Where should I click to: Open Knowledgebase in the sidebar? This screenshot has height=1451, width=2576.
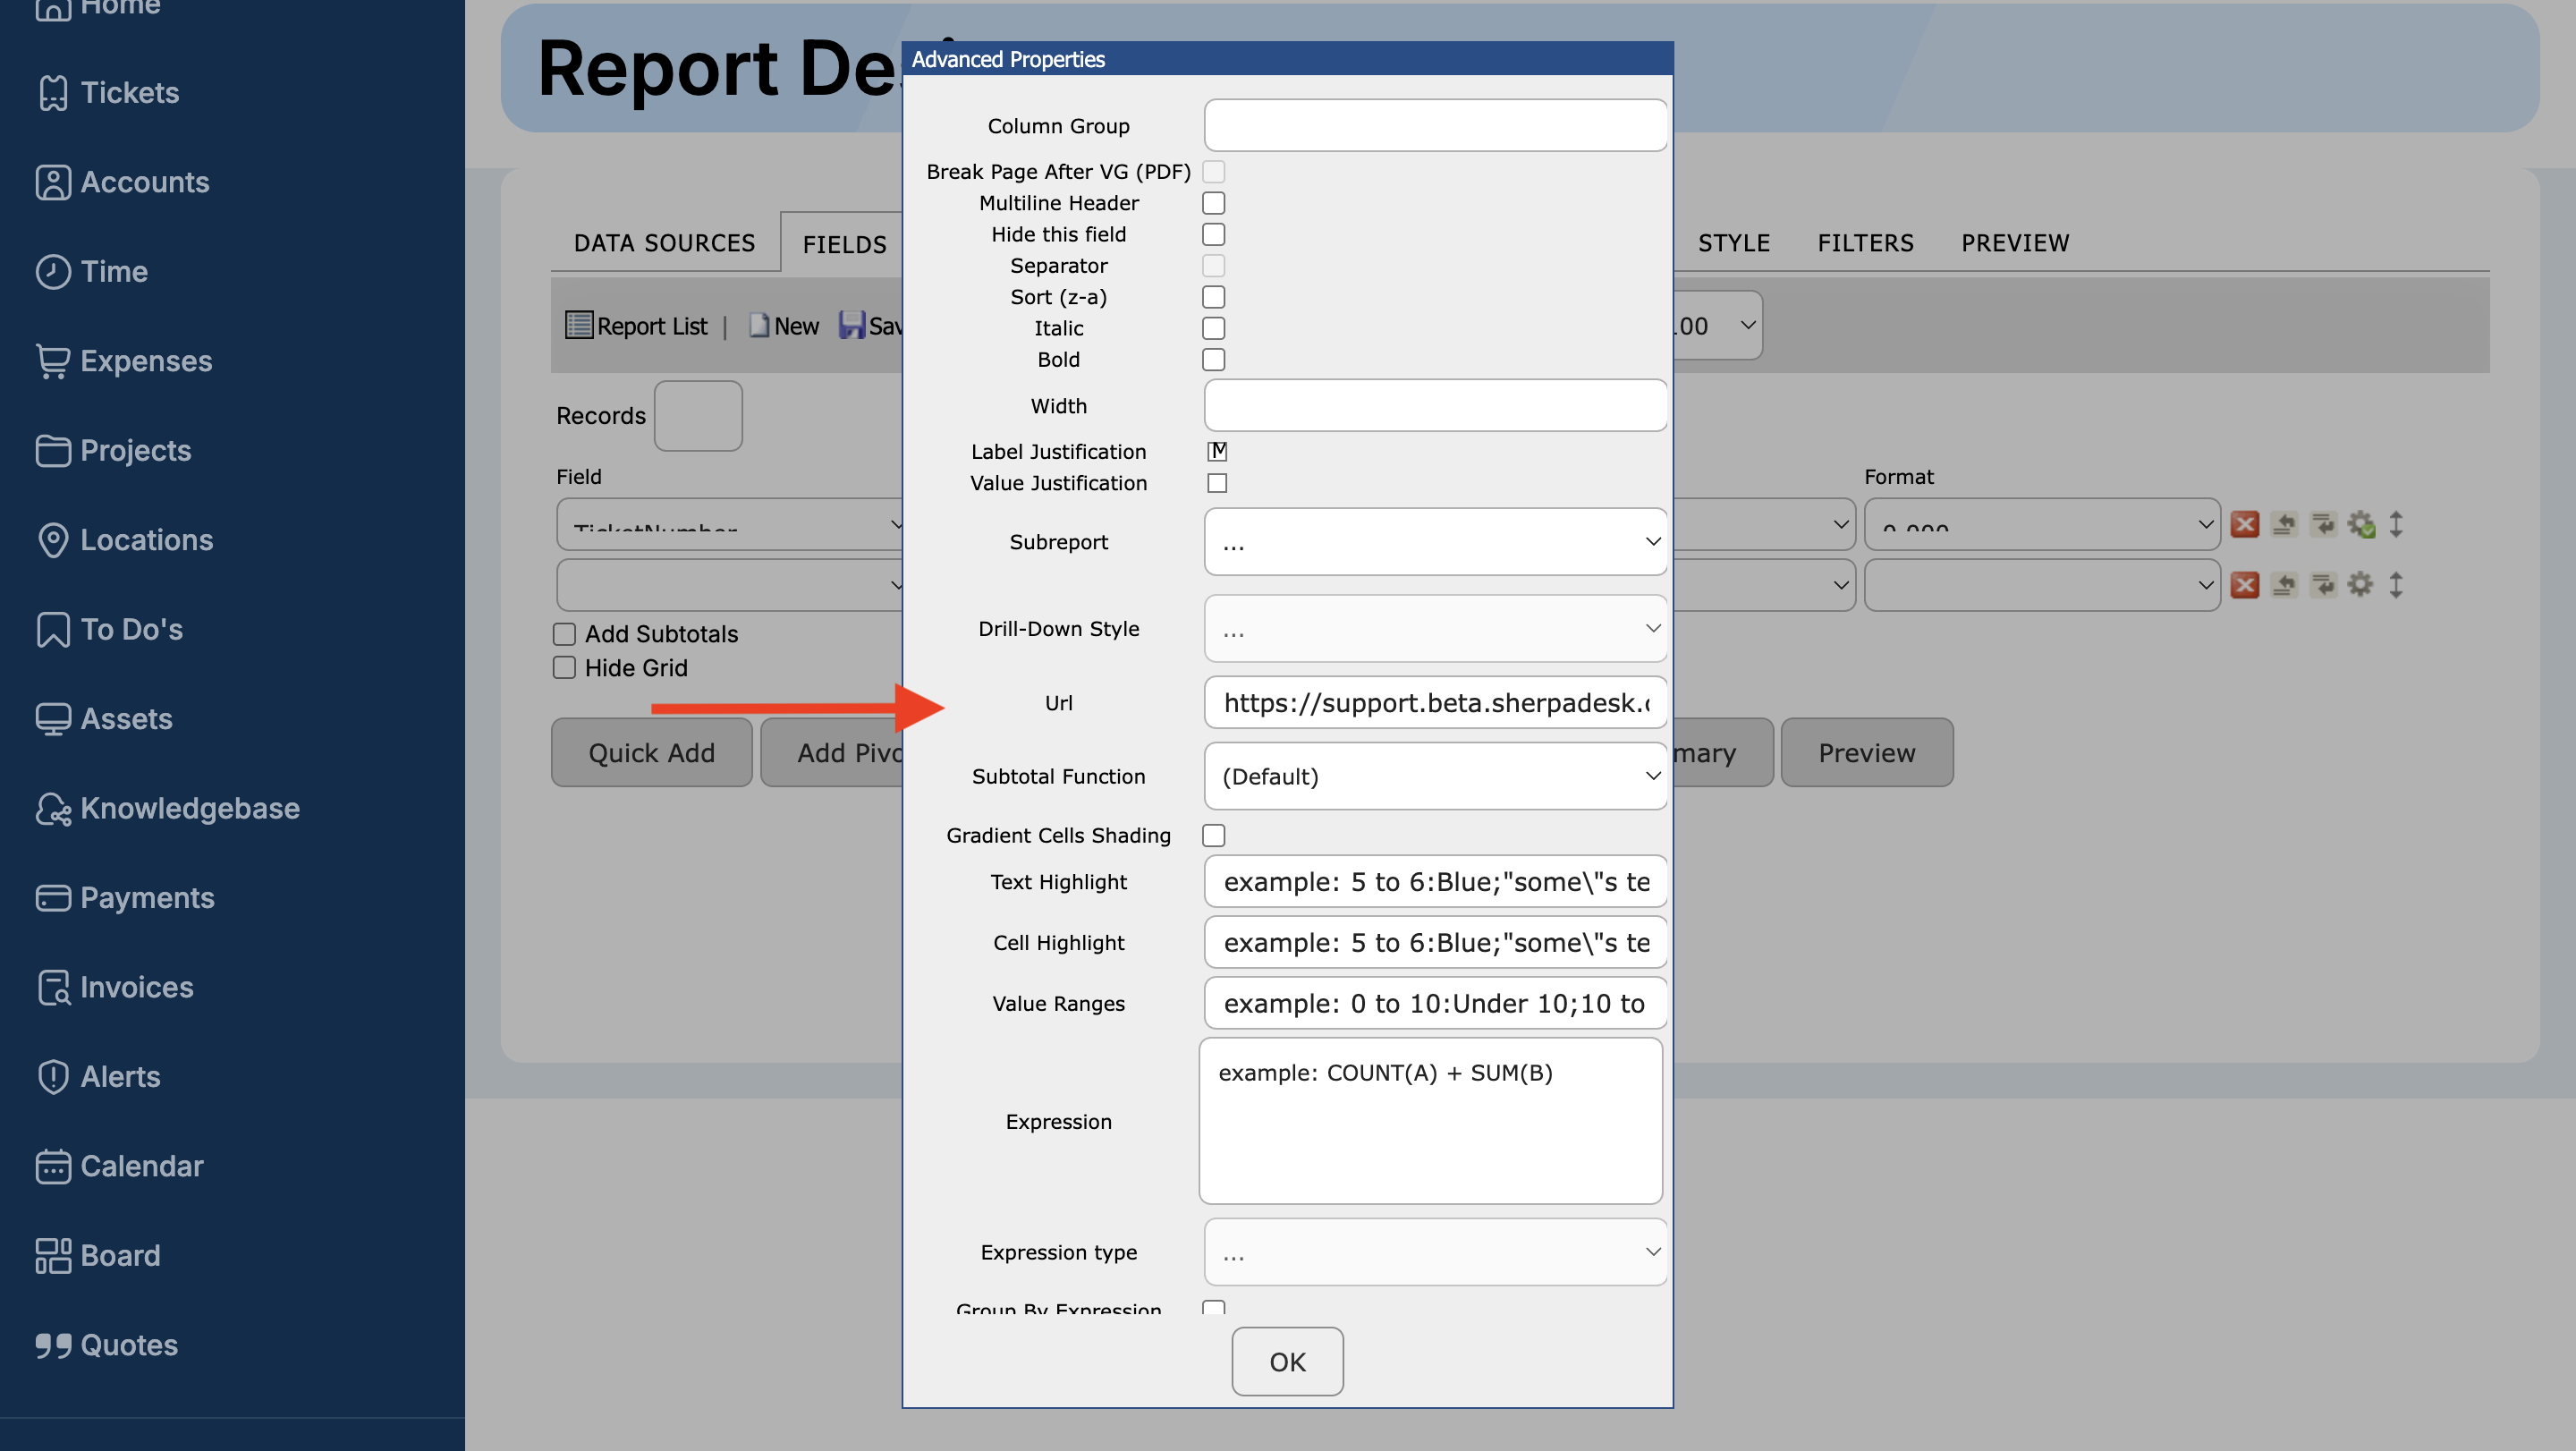pos(189,808)
